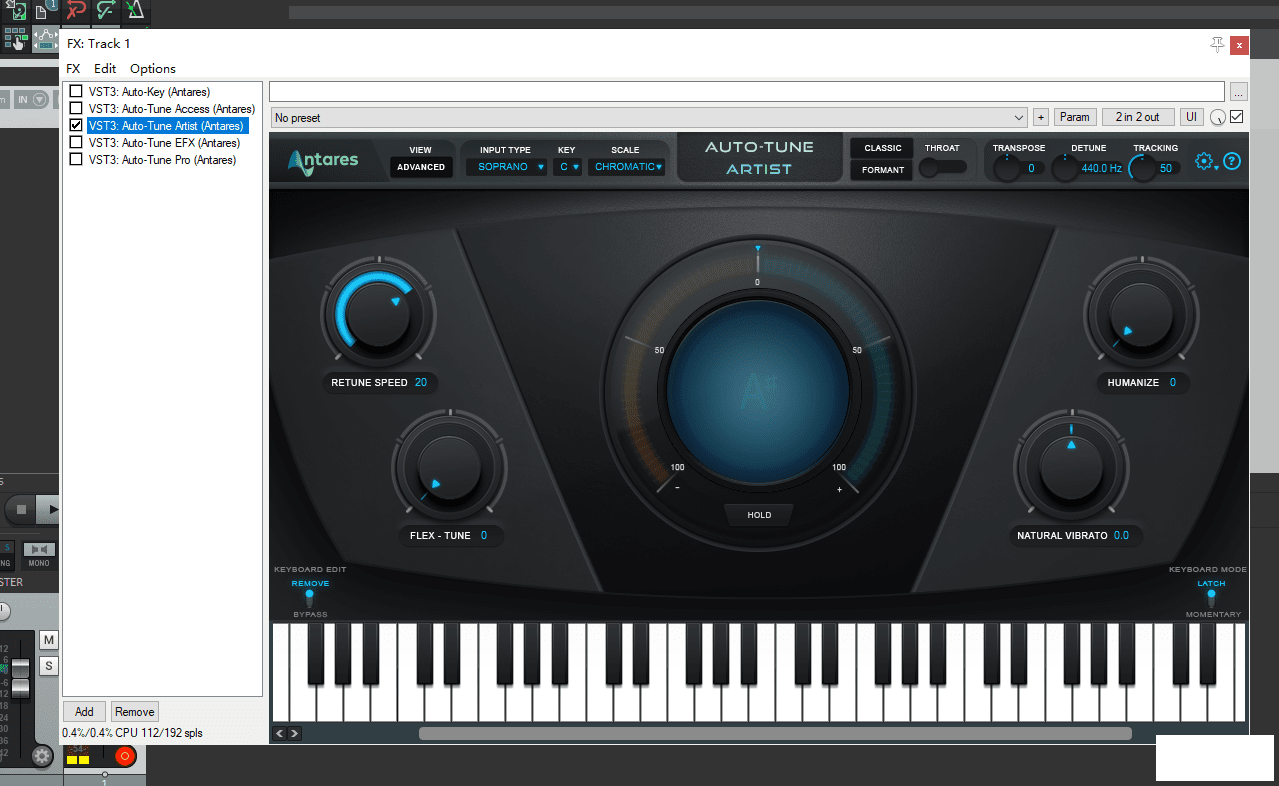Open Auto-Tune settings gear menu
This screenshot has width=1279, height=786.
click(1206, 161)
